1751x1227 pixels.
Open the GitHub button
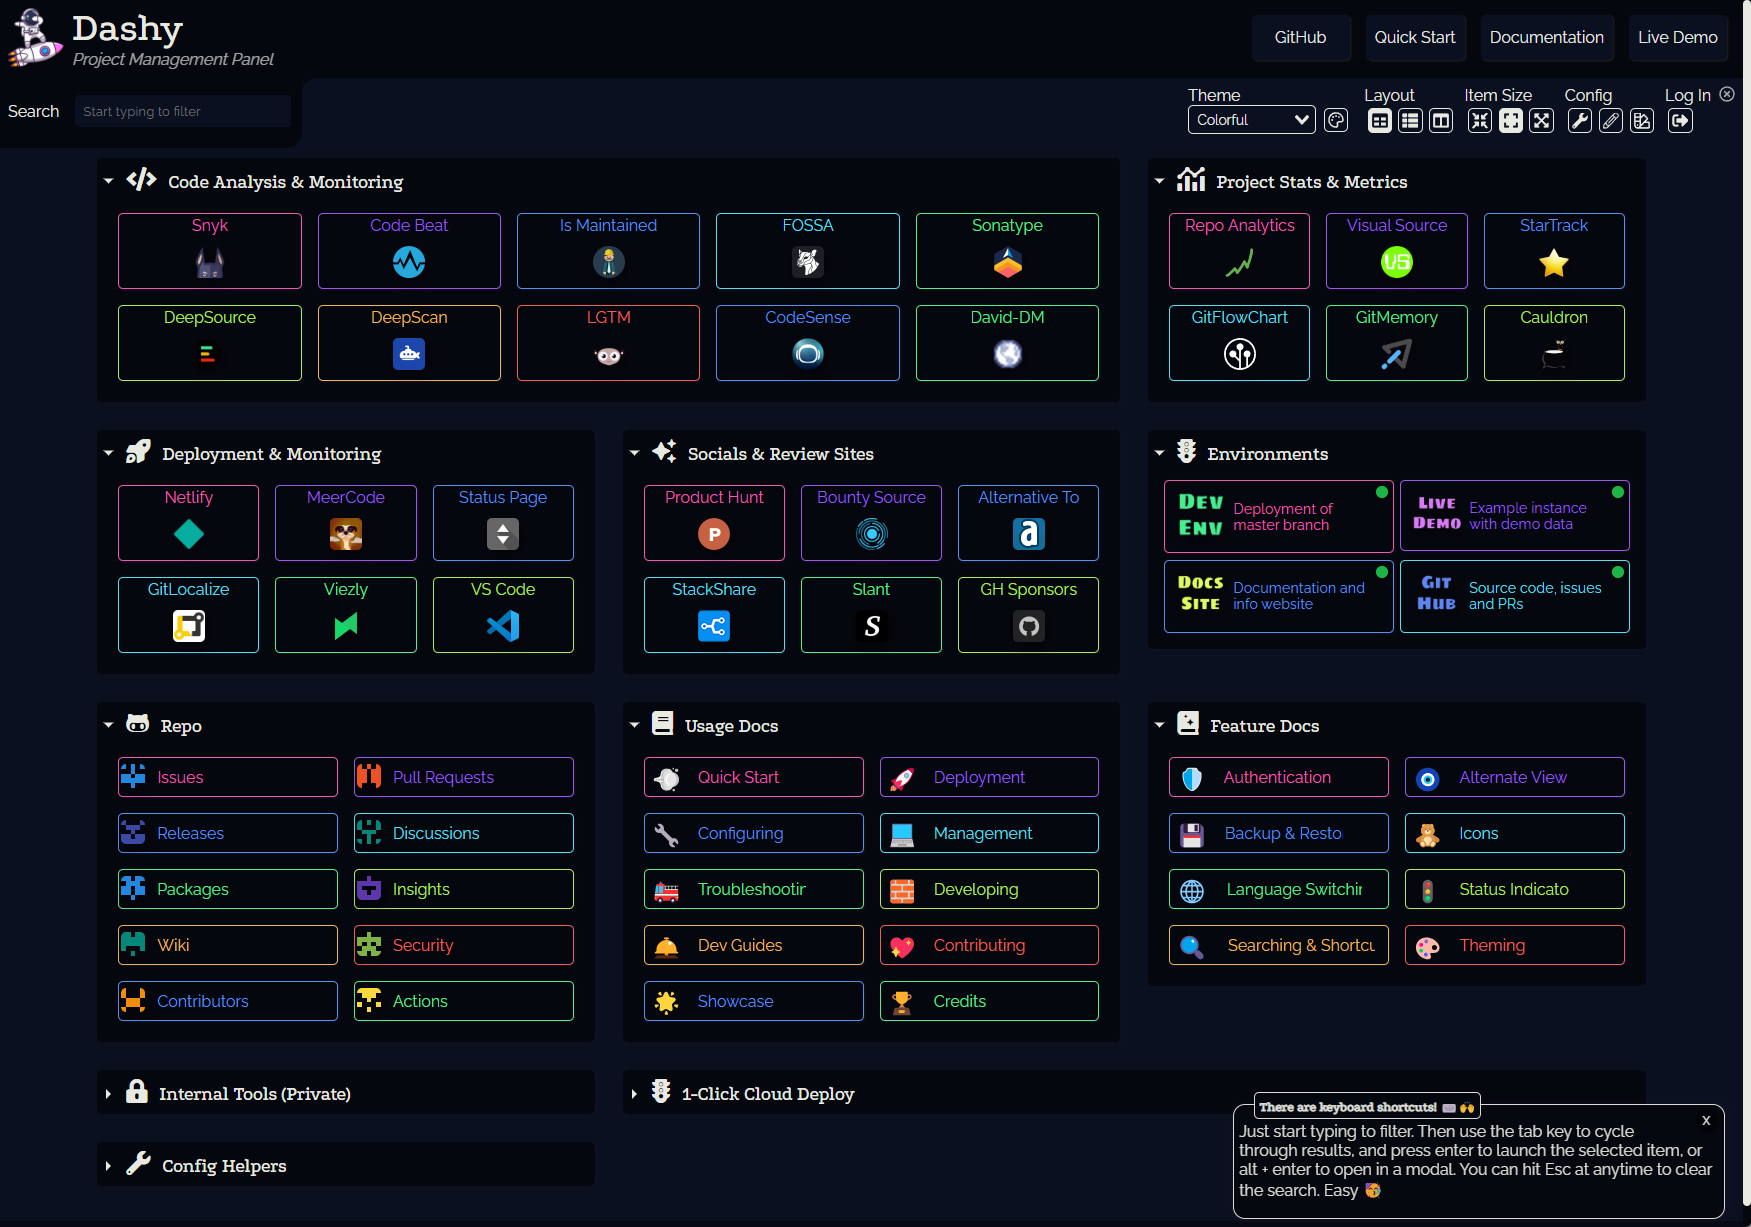point(1300,37)
